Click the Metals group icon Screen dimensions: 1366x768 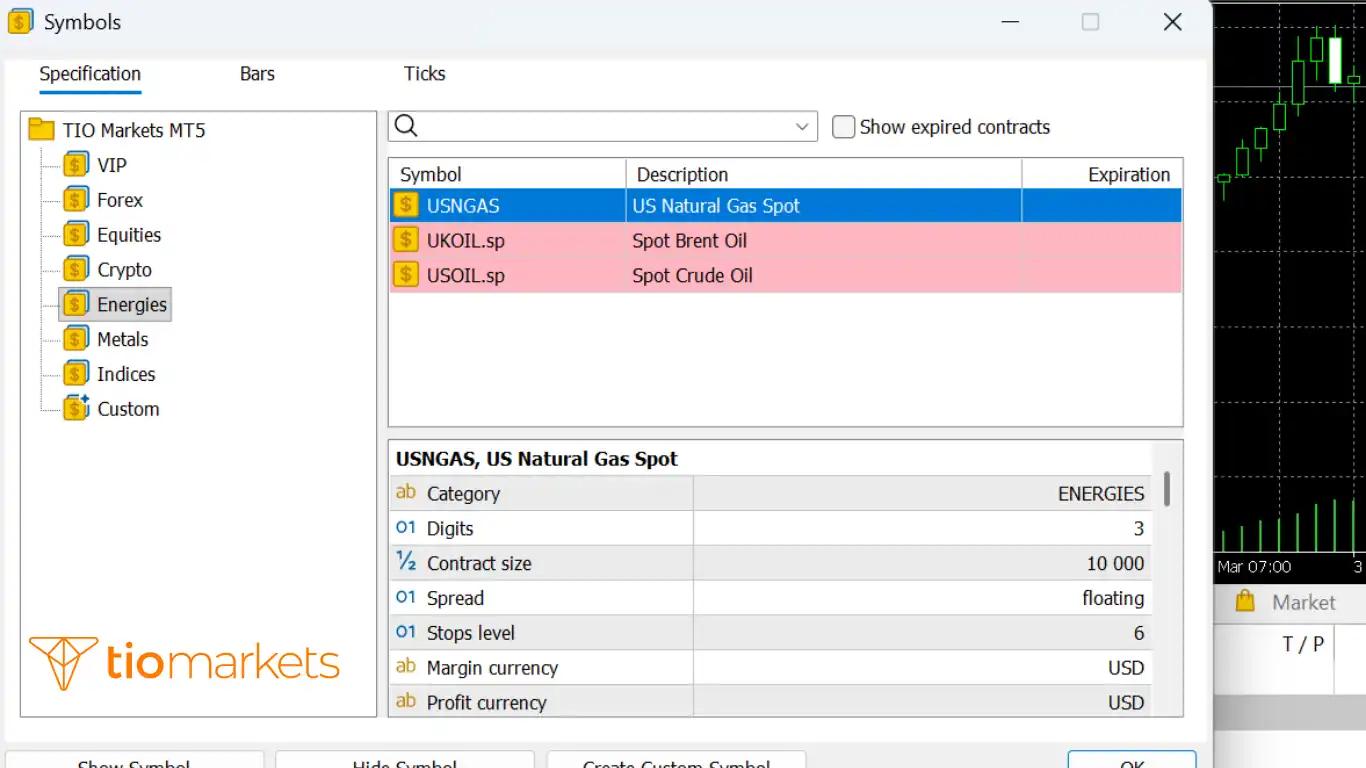coord(75,339)
